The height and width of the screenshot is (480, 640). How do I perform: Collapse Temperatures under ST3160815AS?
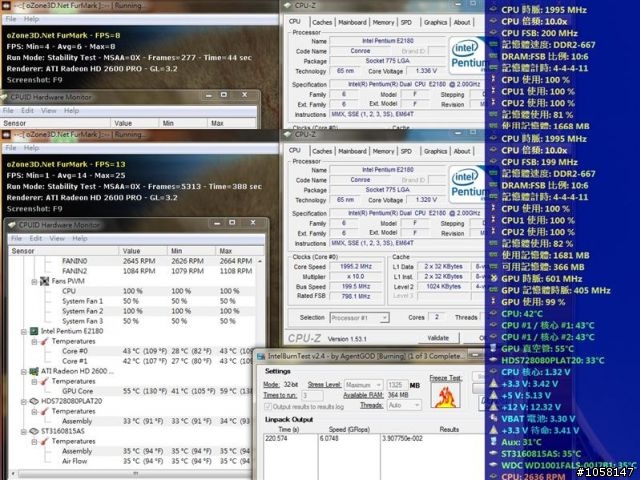tap(34, 442)
